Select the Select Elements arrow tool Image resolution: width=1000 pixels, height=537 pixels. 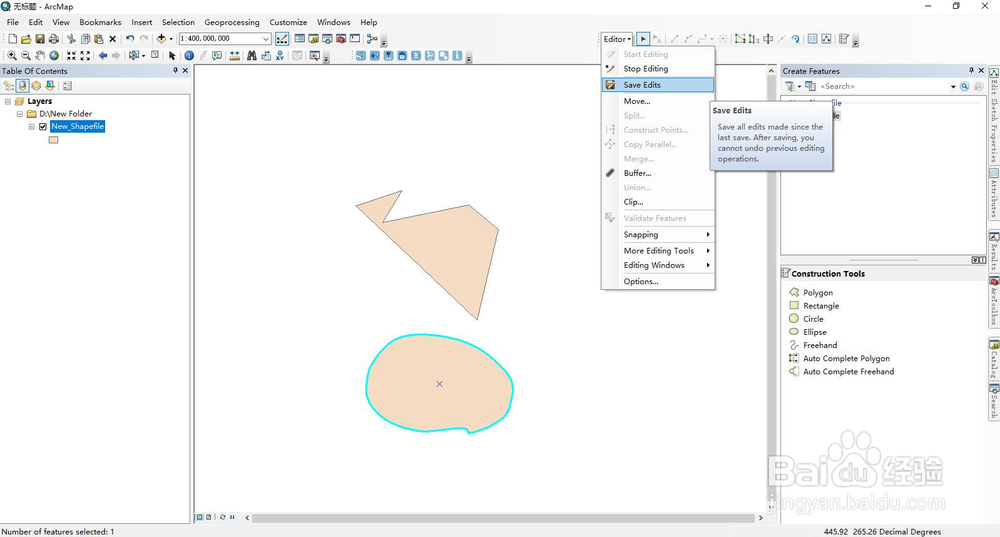[172, 56]
